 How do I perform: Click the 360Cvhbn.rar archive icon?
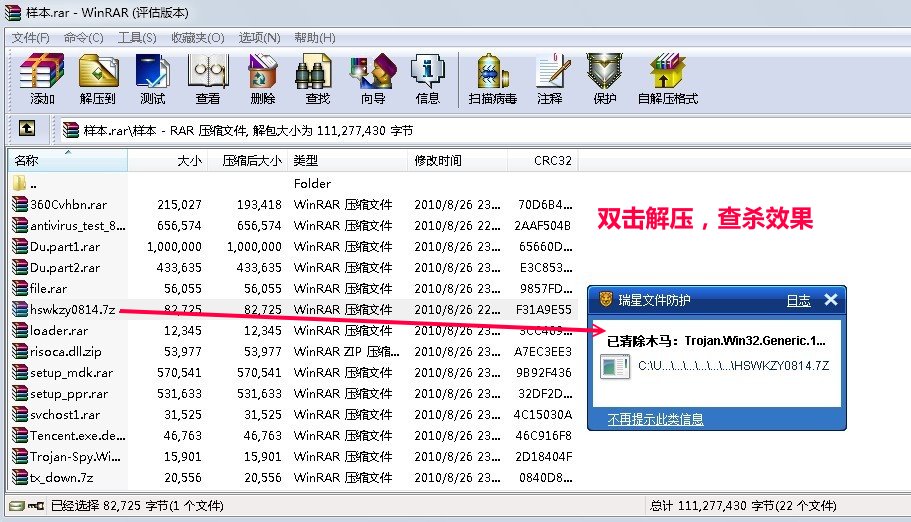20,204
